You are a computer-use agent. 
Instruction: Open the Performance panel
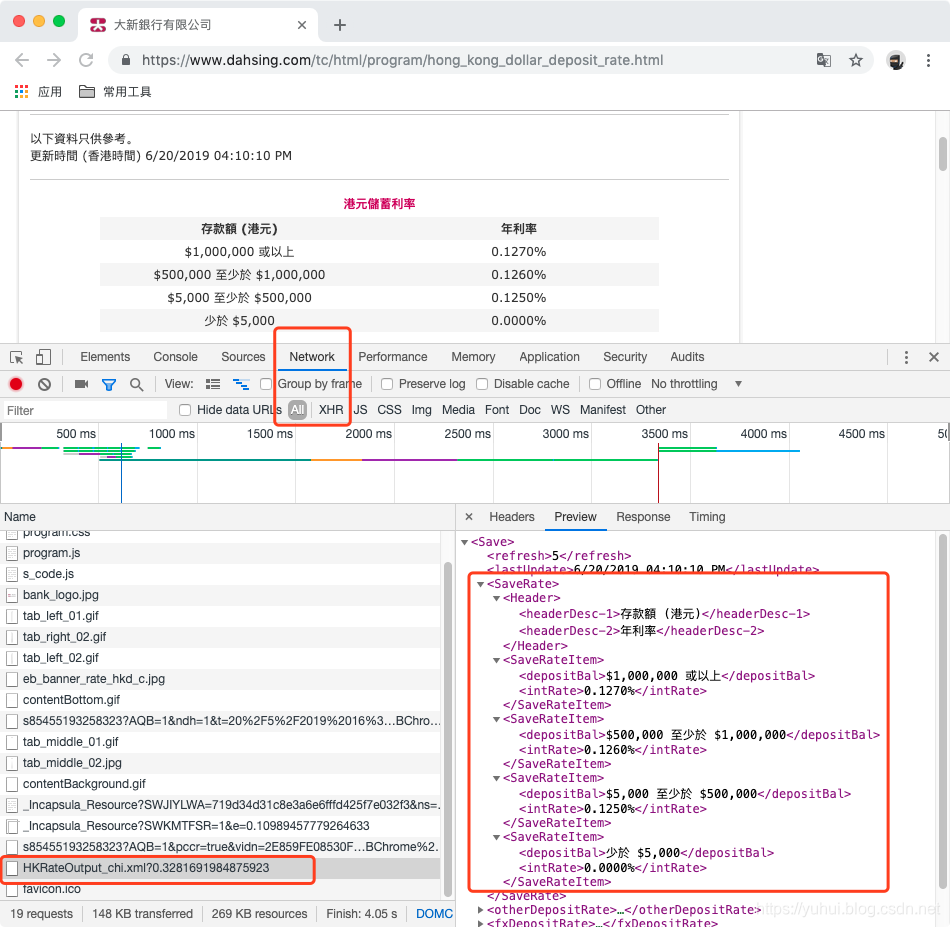[x=393, y=357]
